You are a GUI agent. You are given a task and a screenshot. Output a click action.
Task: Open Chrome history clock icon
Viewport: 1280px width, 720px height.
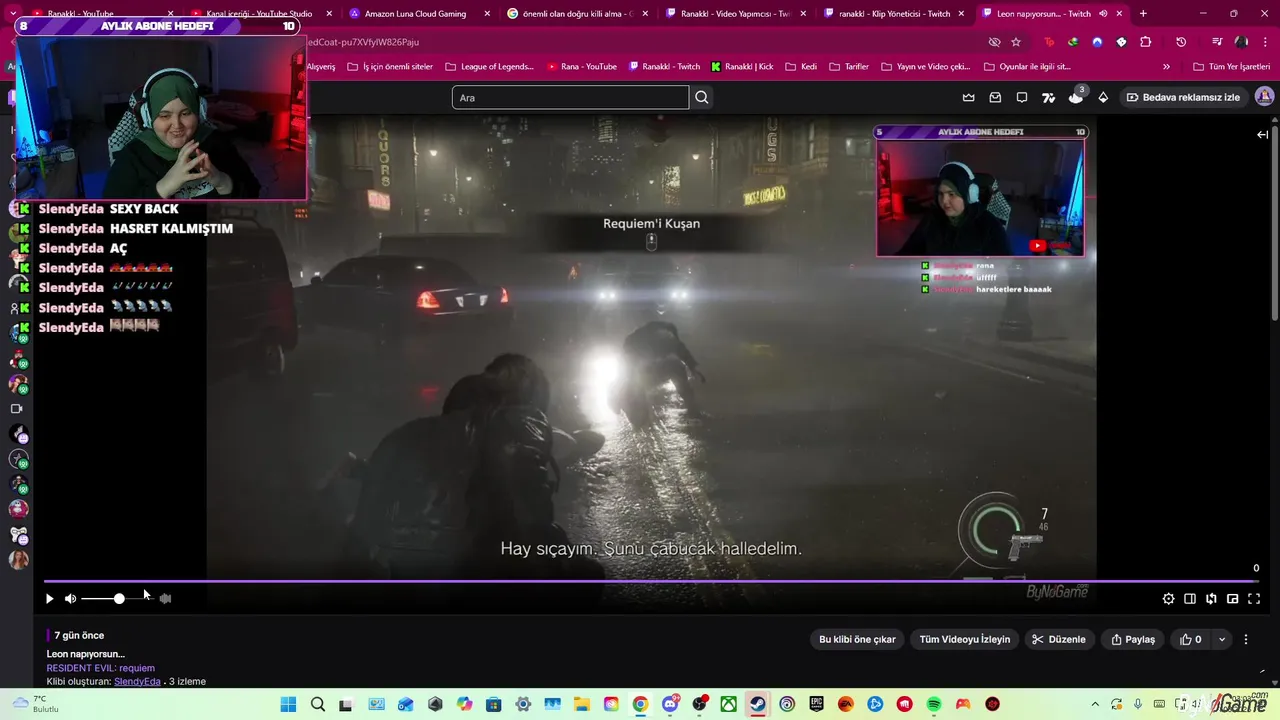coord(1181,42)
